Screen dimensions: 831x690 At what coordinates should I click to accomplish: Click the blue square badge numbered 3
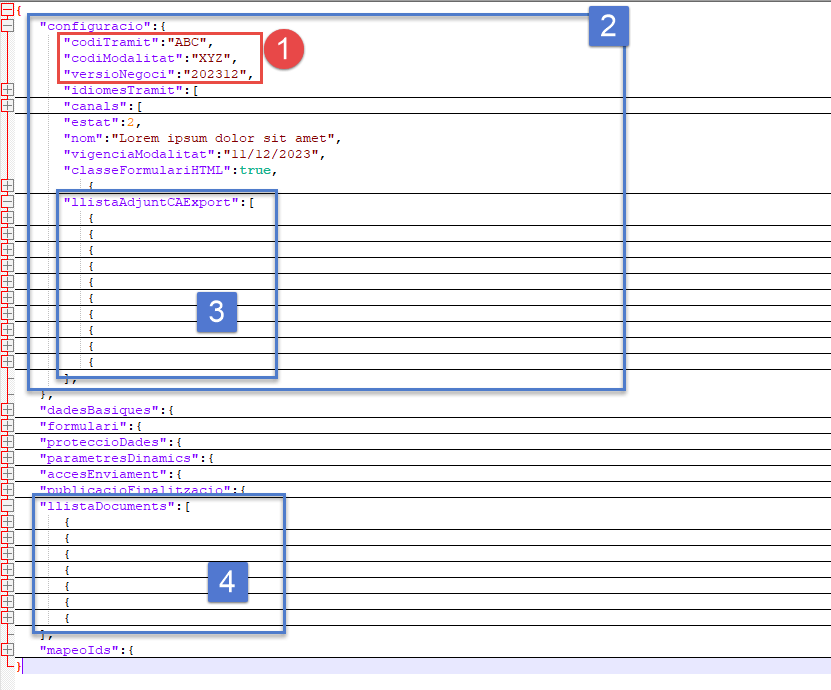[216, 312]
